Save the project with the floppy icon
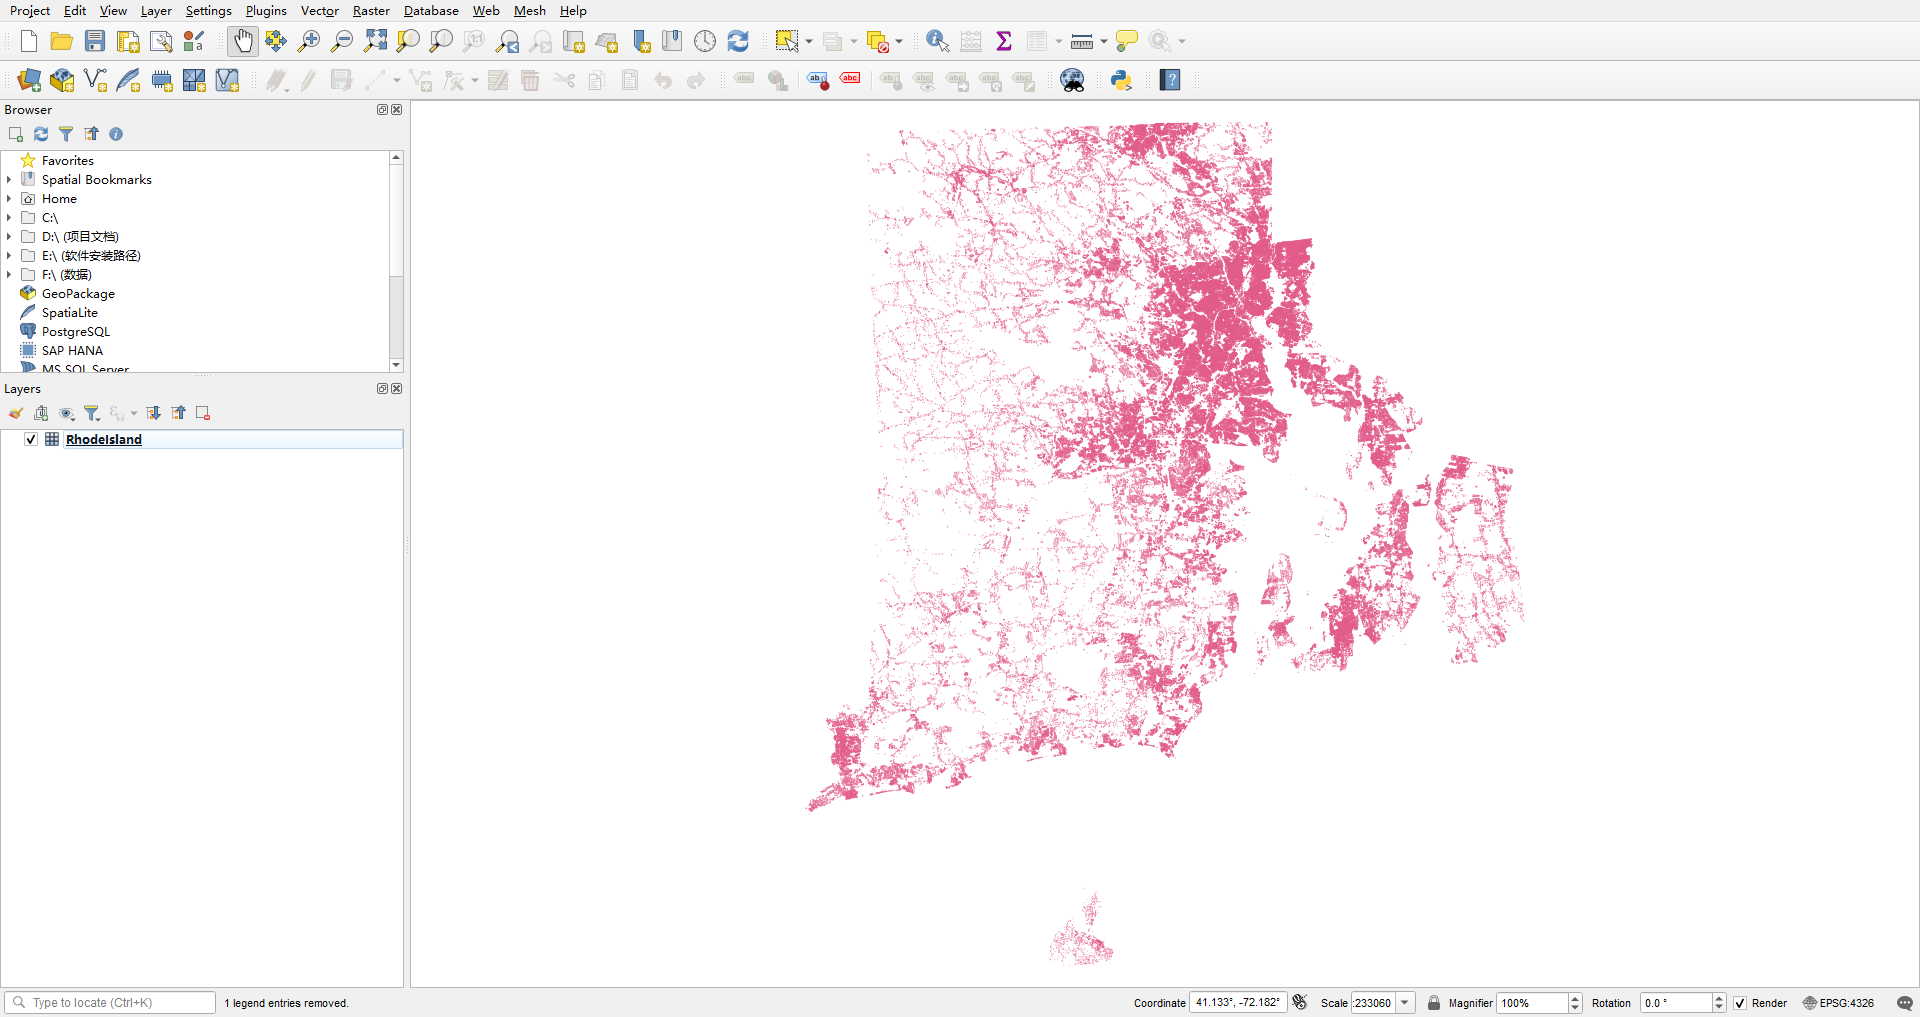The height and width of the screenshot is (1017, 1920). click(95, 41)
